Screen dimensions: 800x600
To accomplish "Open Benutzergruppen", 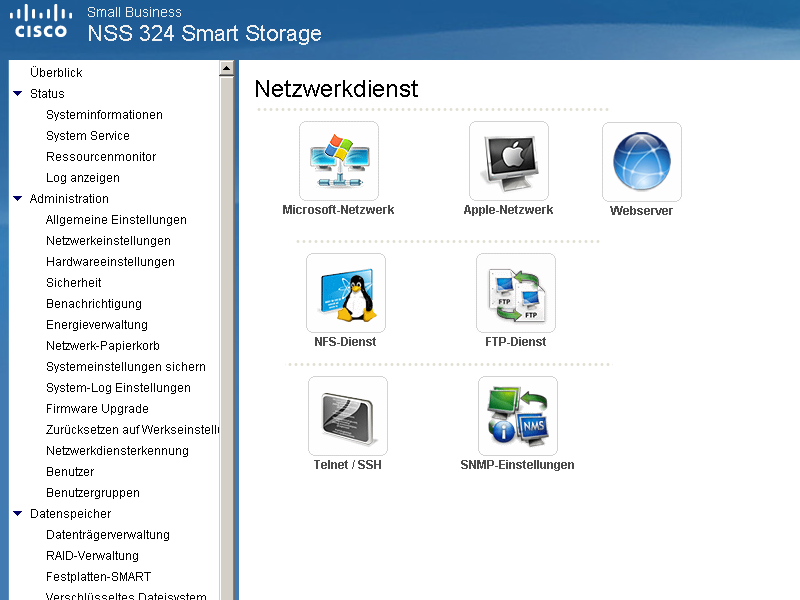I will (x=93, y=493).
